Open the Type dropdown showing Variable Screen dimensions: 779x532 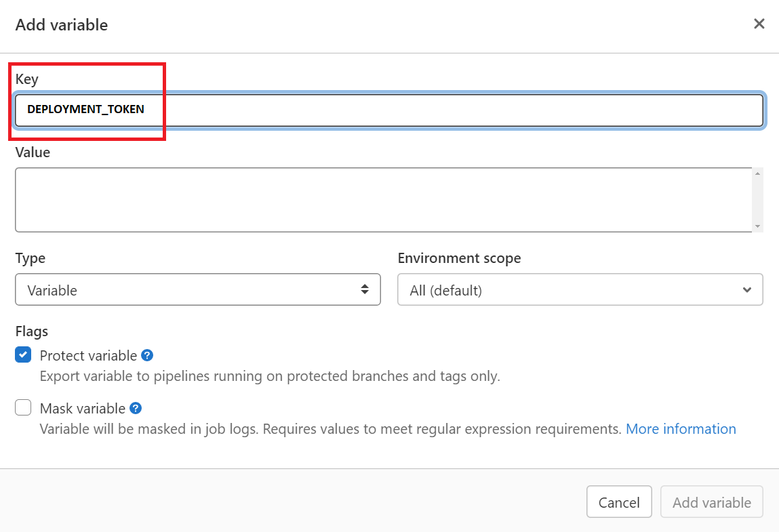[x=197, y=290]
